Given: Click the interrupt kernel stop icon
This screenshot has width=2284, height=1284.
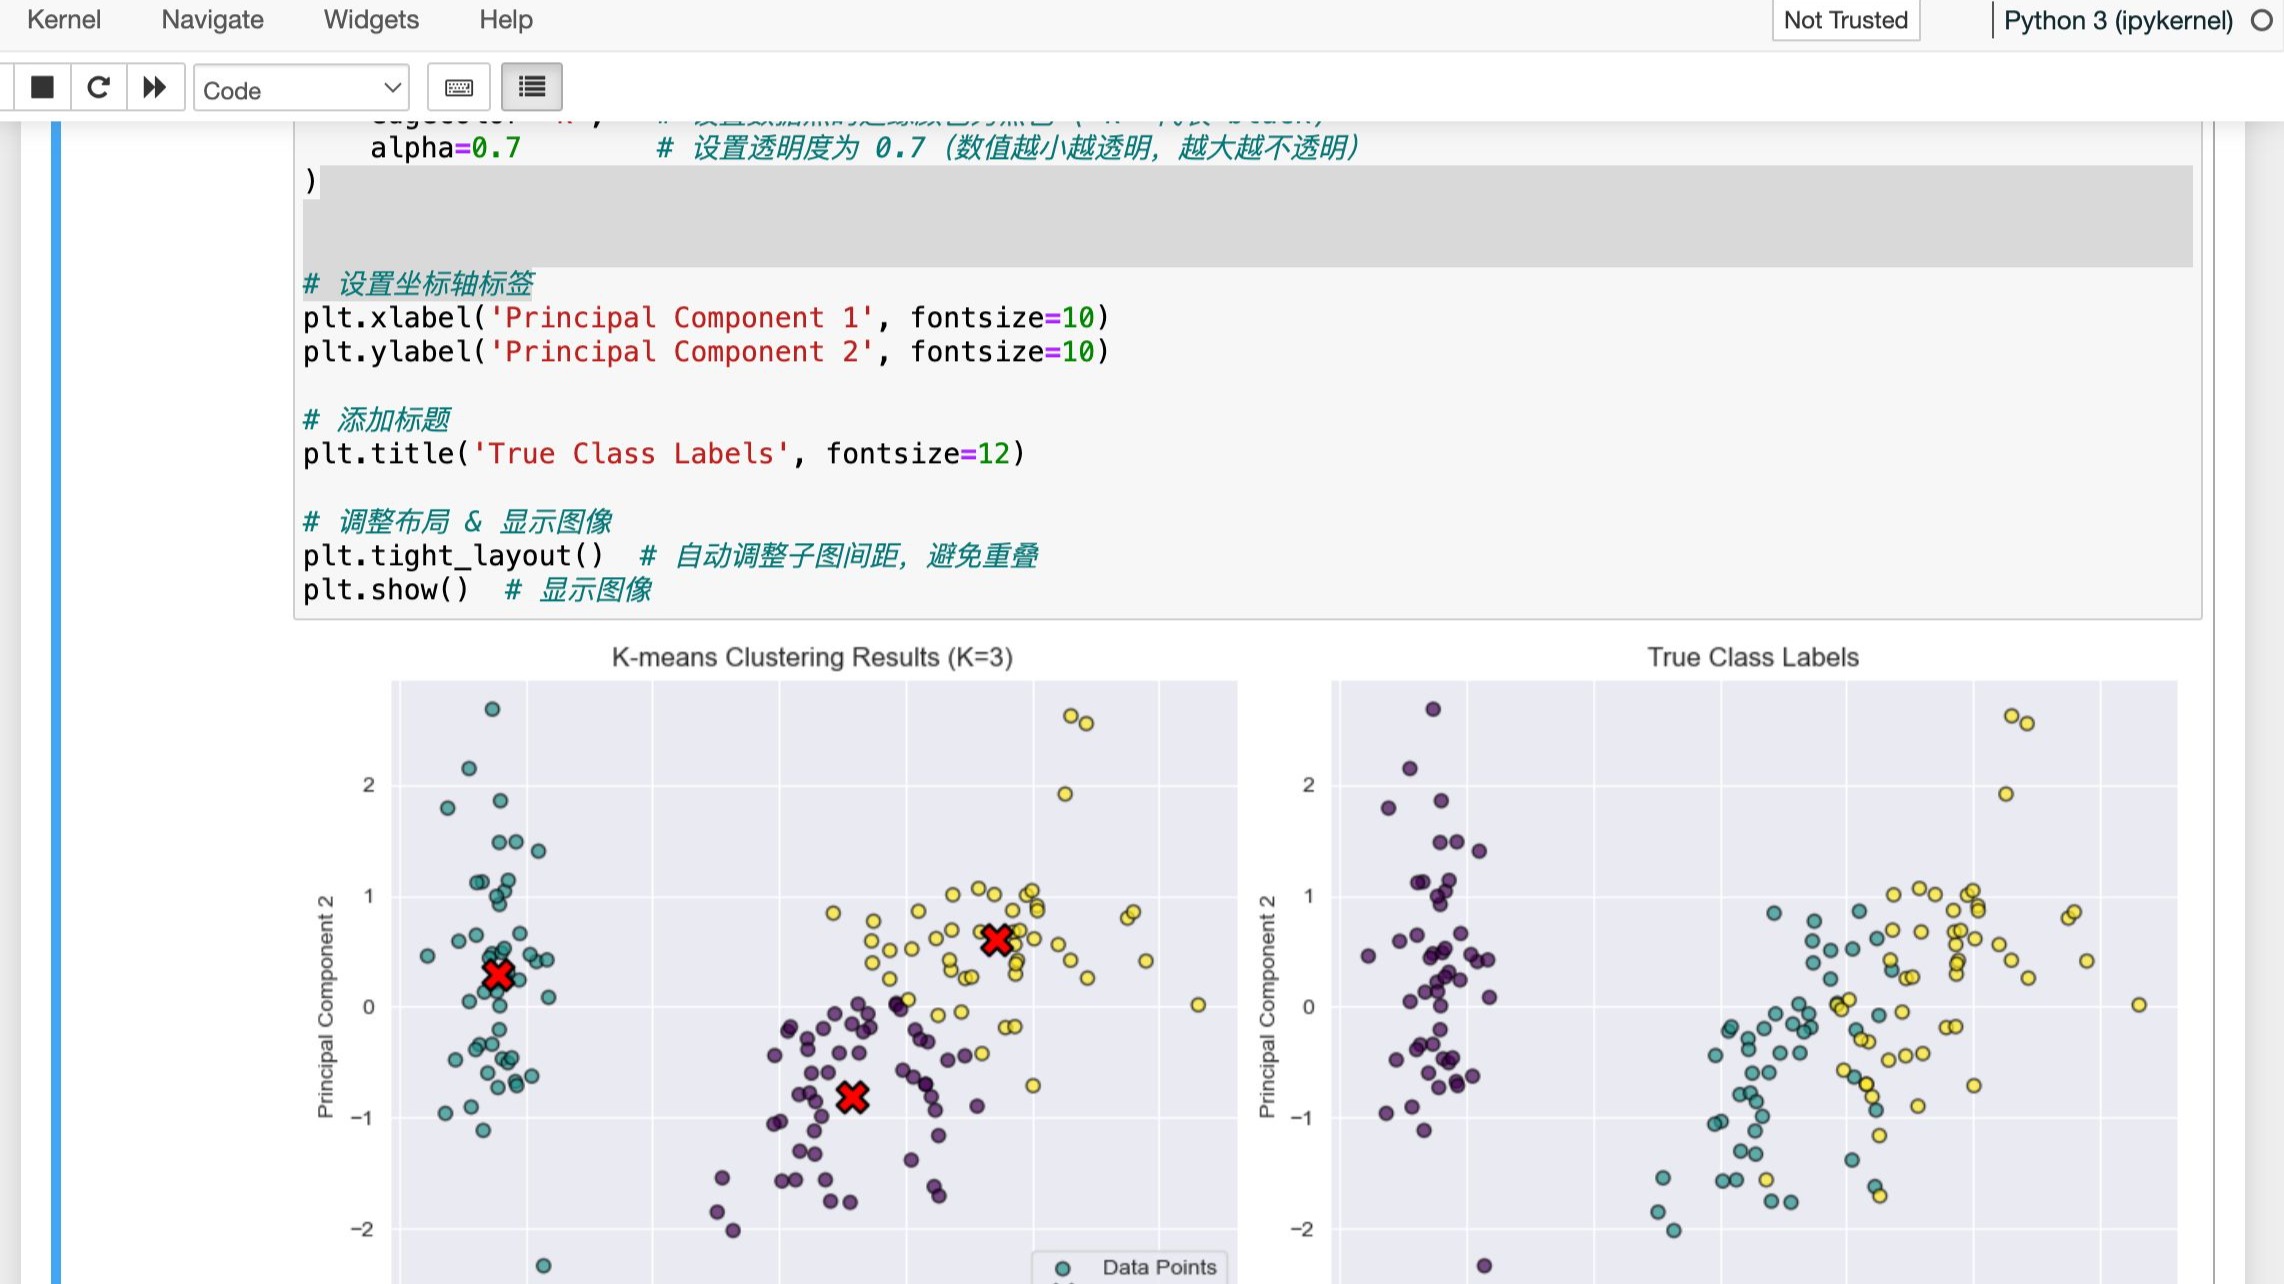Looking at the screenshot, I should (x=42, y=88).
